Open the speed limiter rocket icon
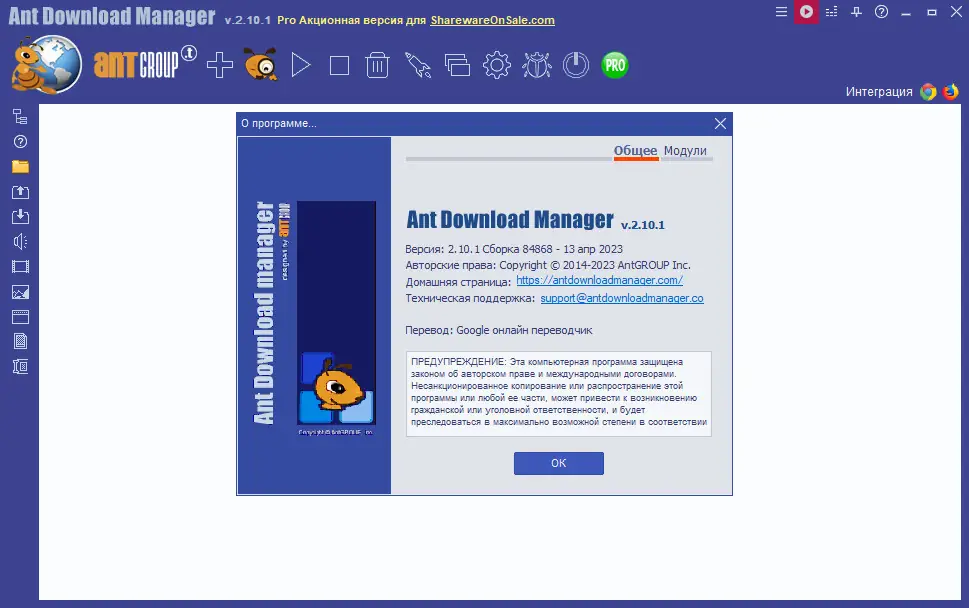Viewport: 969px width, 608px height. point(418,65)
